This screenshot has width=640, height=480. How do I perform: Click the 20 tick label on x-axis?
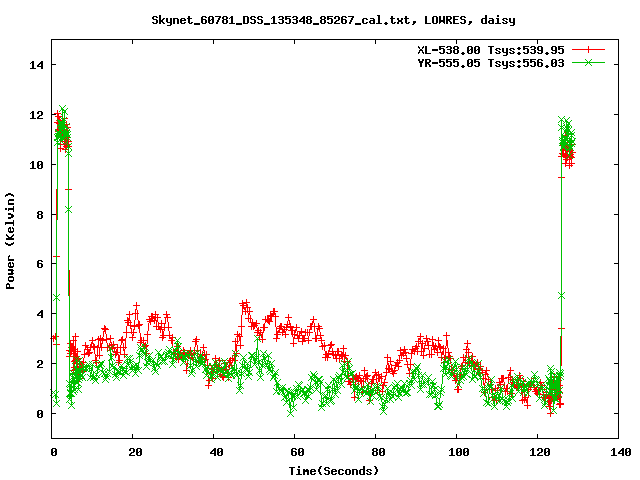point(134,452)
